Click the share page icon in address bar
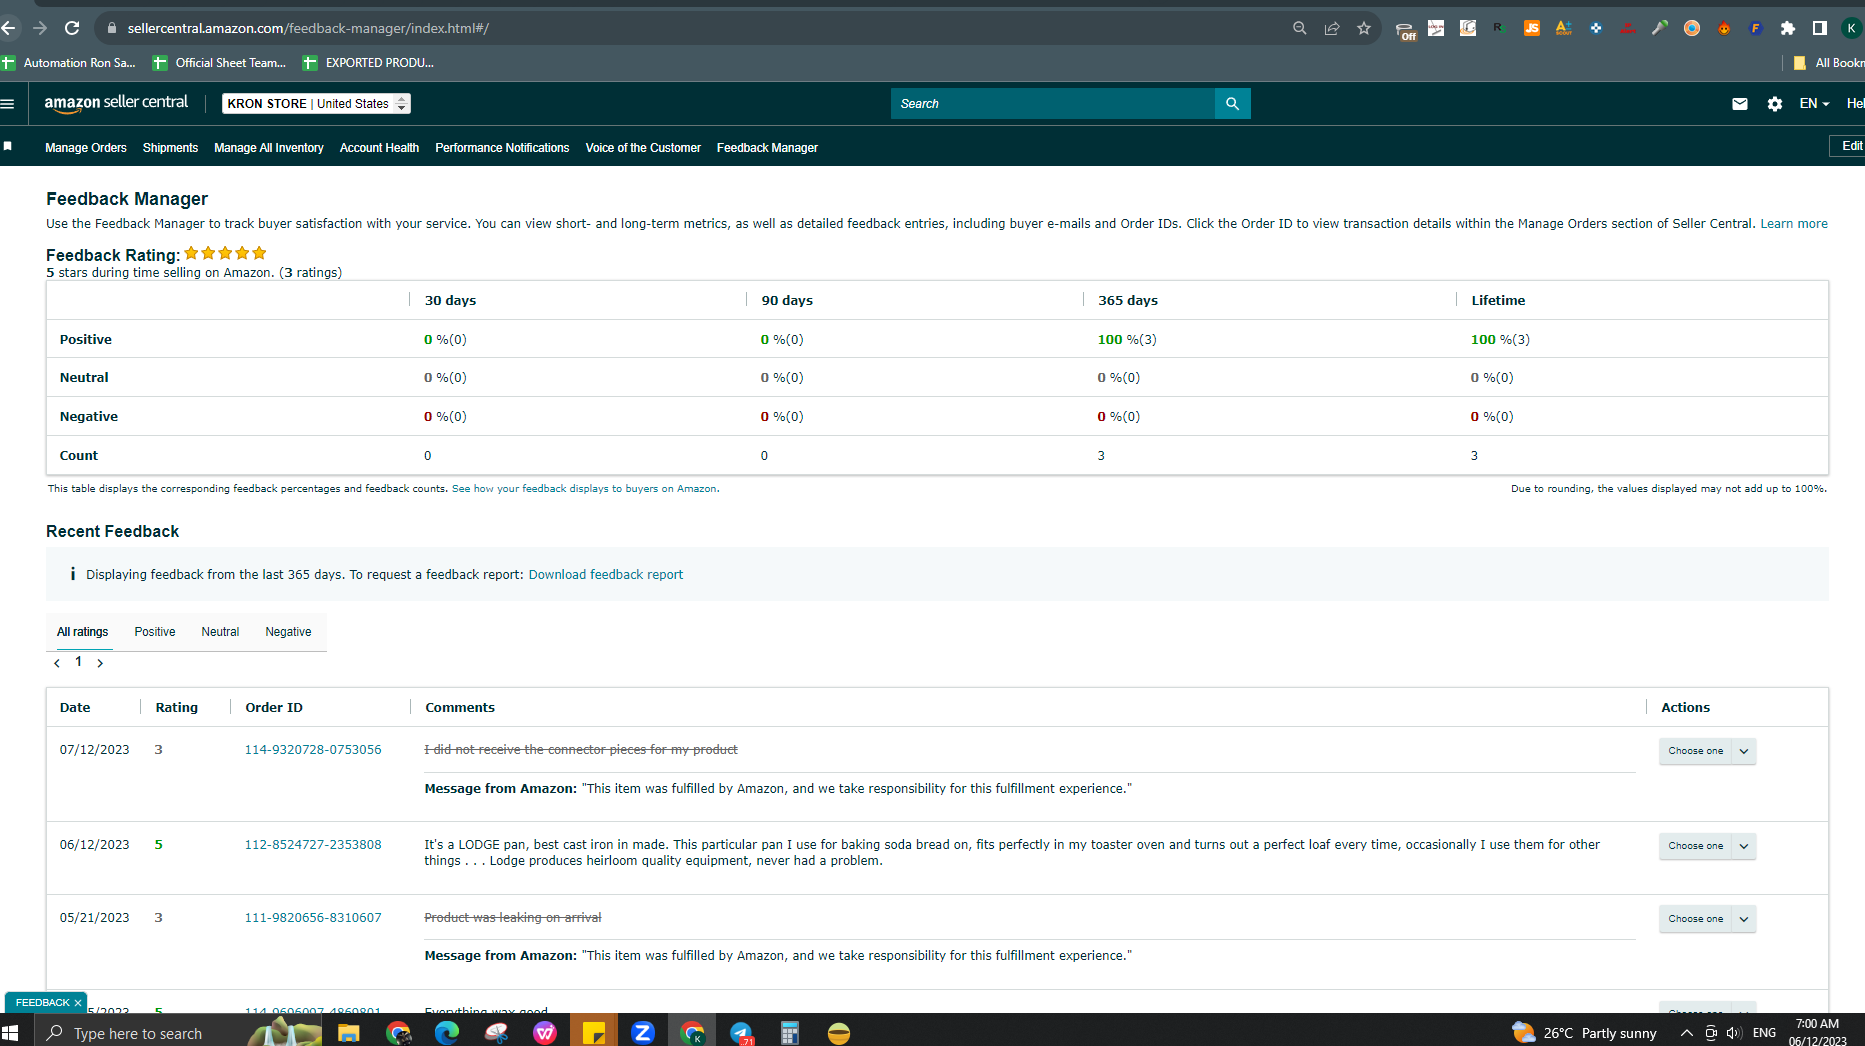This screenshot has height=1046, width=1865. pyautogui.click(x=1332, y=28)
